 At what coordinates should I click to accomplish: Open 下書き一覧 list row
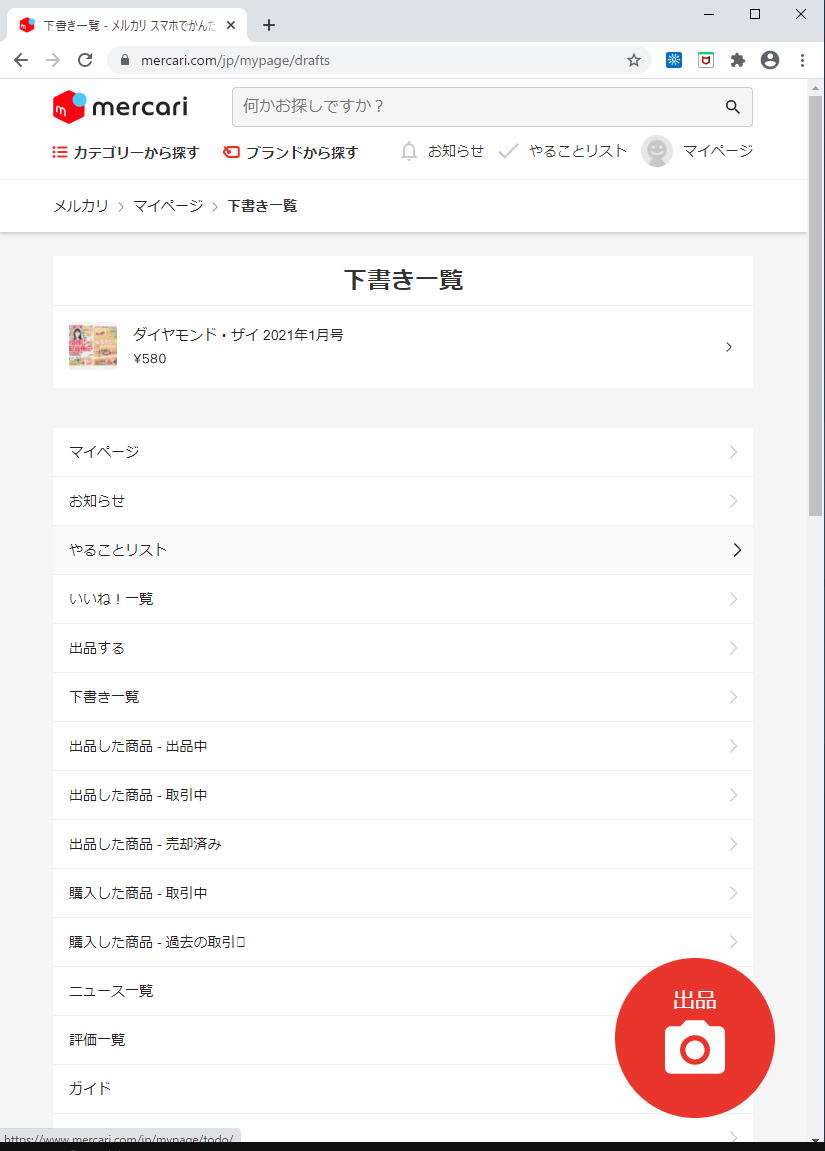pos(403,697)
